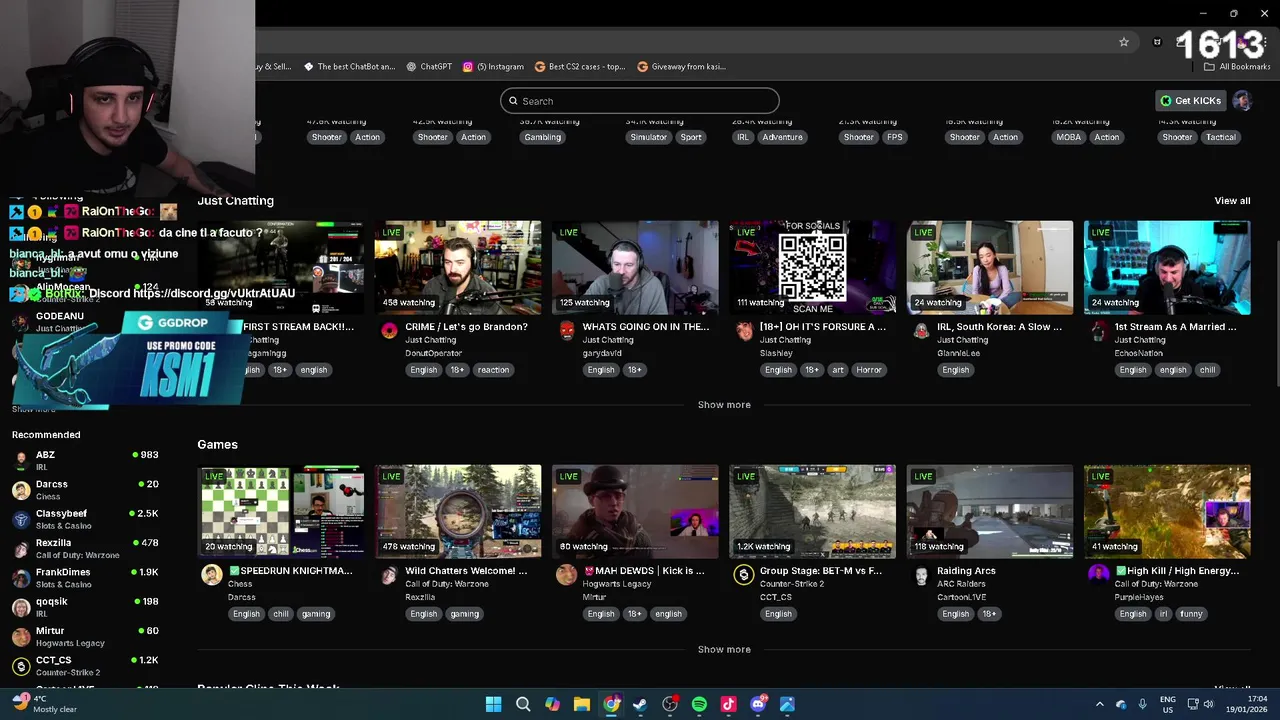This screenshot has height=720, width=1280.
Task: Open Rexzilla in the Recommended list
Action: (x=85, y=548)
